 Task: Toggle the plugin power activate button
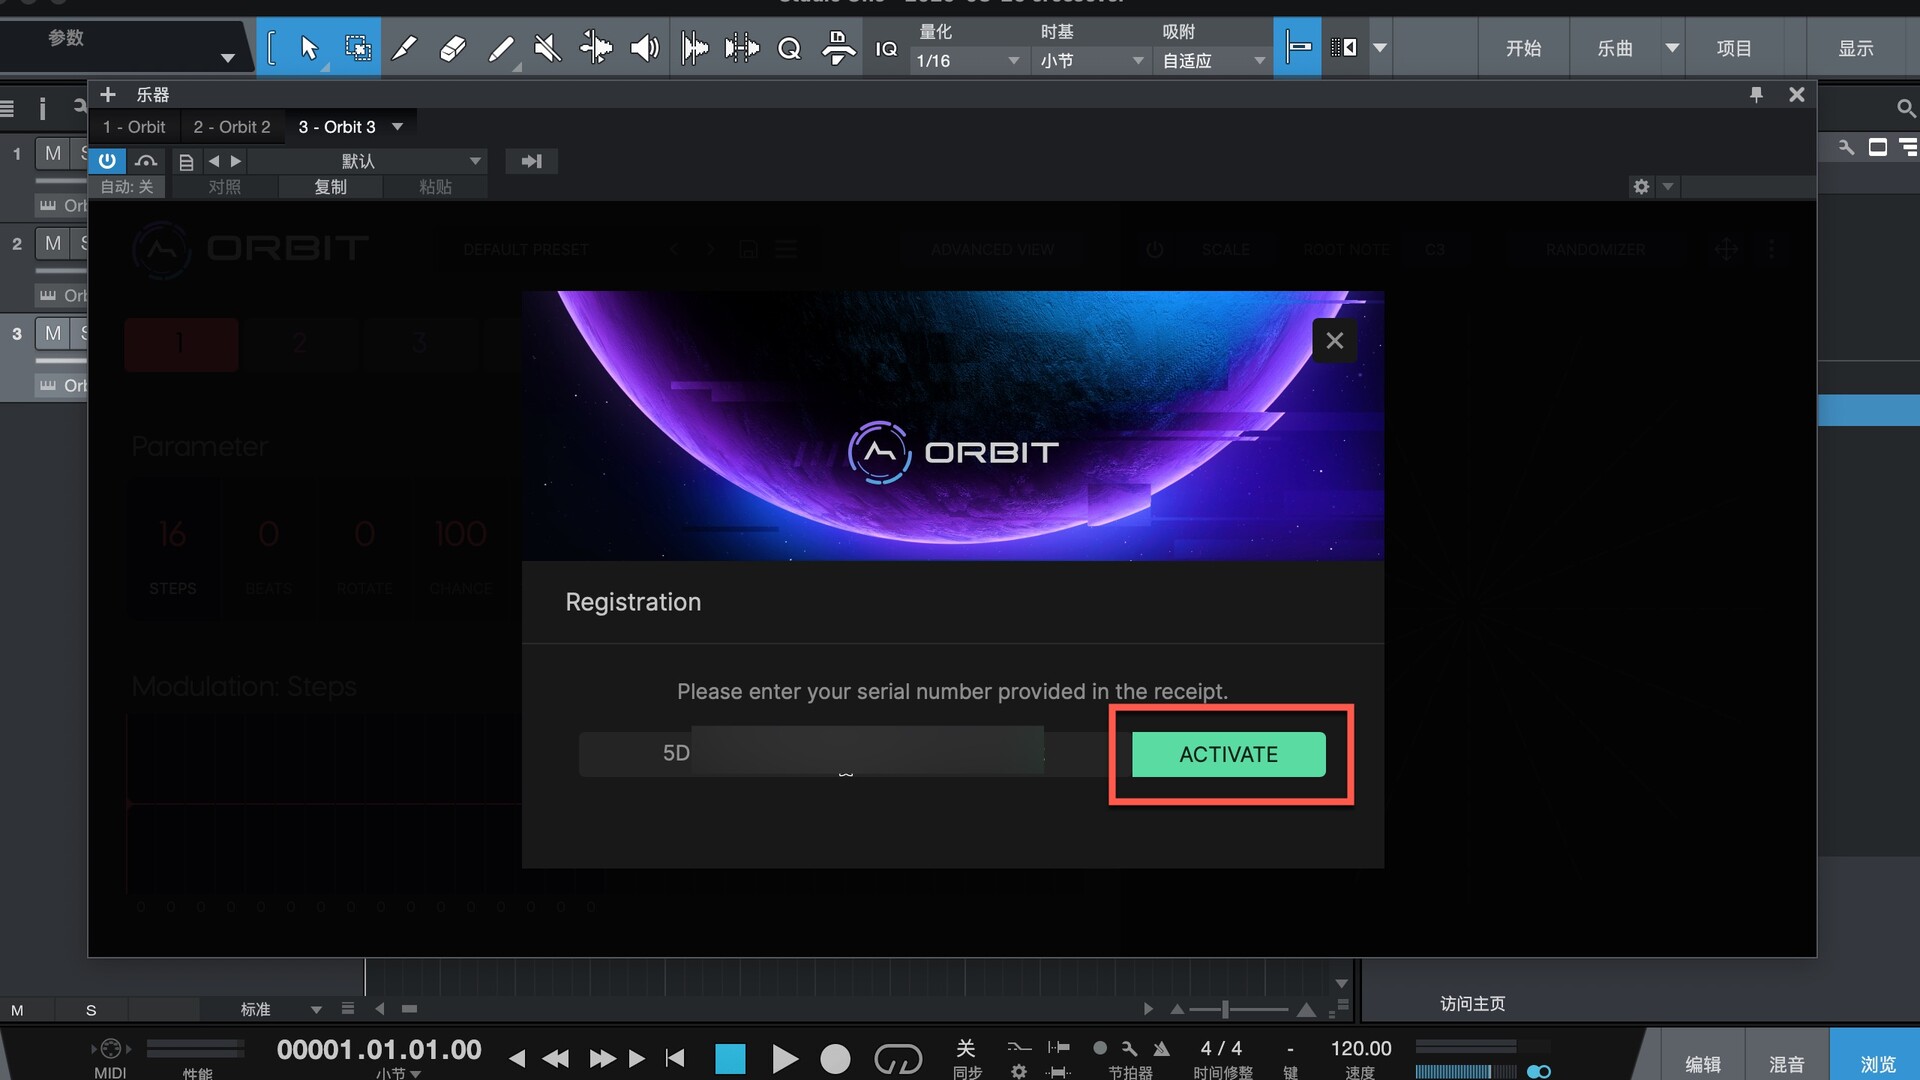tap(107, 161)
